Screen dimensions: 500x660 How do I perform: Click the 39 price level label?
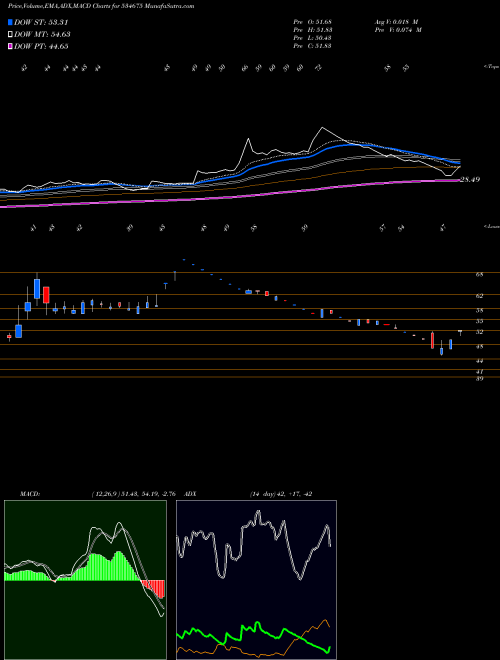tap(479, 379)
